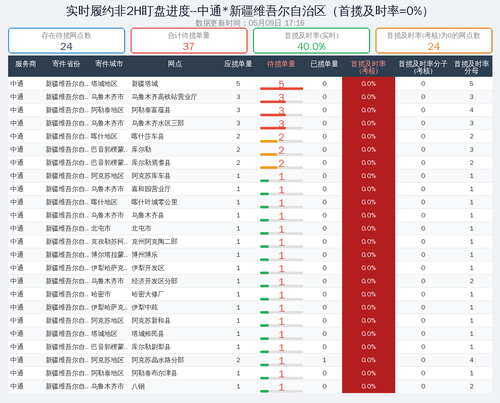The image size is (500, 403).
Task: Click the 服务商 column header
Action: (x=26, y=64)
